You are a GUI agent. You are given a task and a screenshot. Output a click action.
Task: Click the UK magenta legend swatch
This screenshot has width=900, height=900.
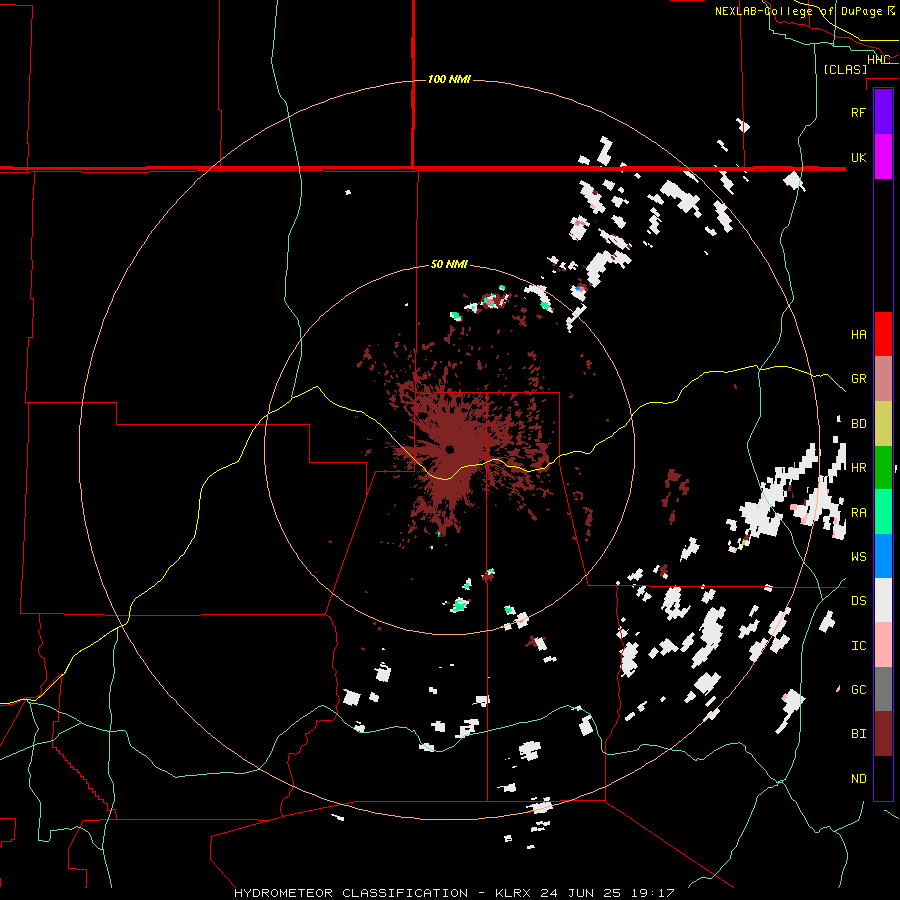883,157
